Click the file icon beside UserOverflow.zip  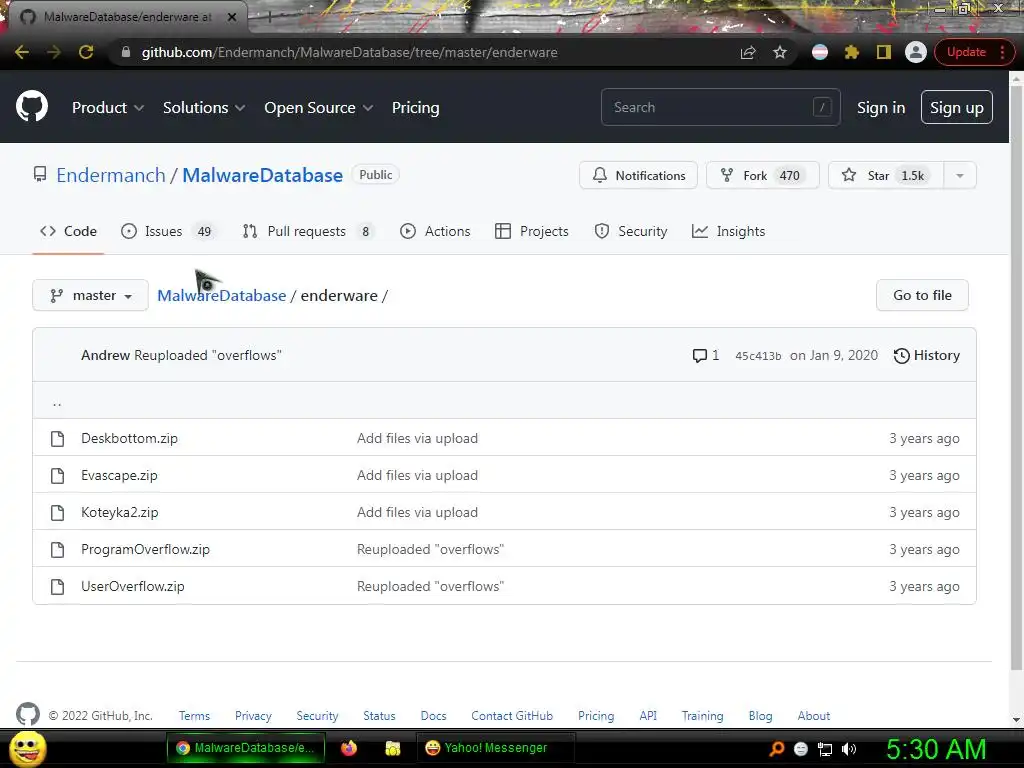click(x=57, y=586)
